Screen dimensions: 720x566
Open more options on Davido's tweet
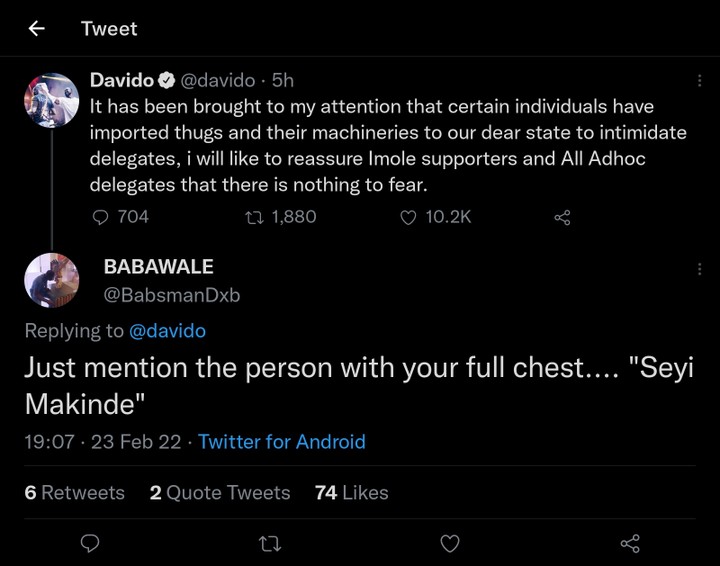coord(699,81)
